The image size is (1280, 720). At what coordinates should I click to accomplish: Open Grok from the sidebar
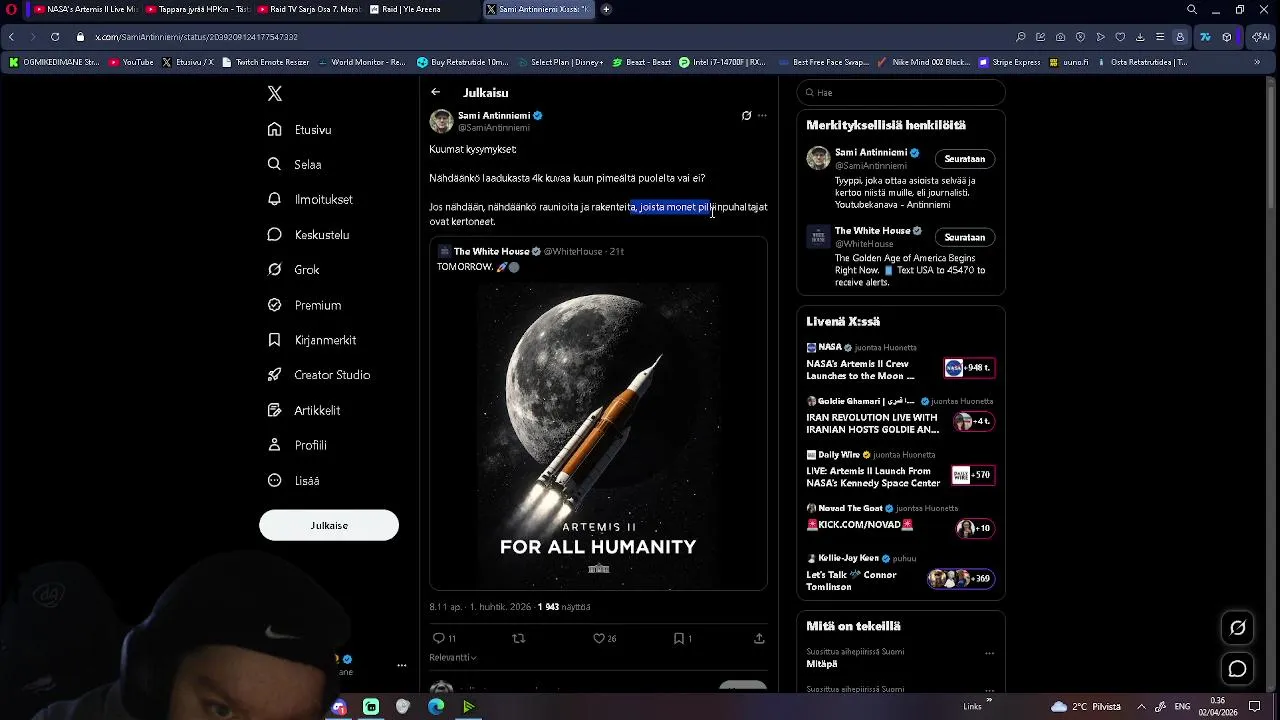coord(294,270)
